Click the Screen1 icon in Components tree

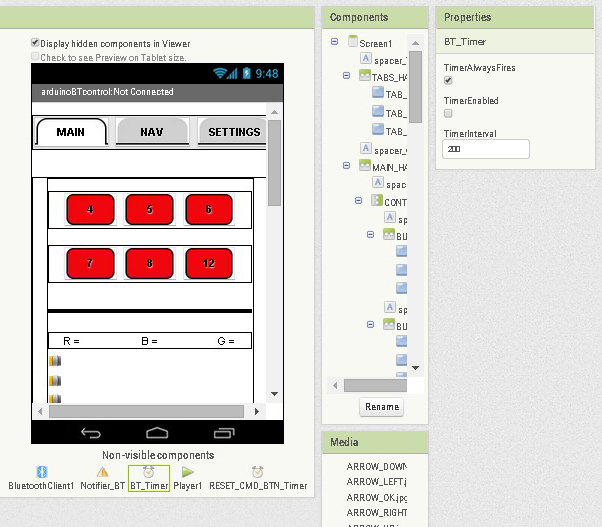click(x=352, y=41)
